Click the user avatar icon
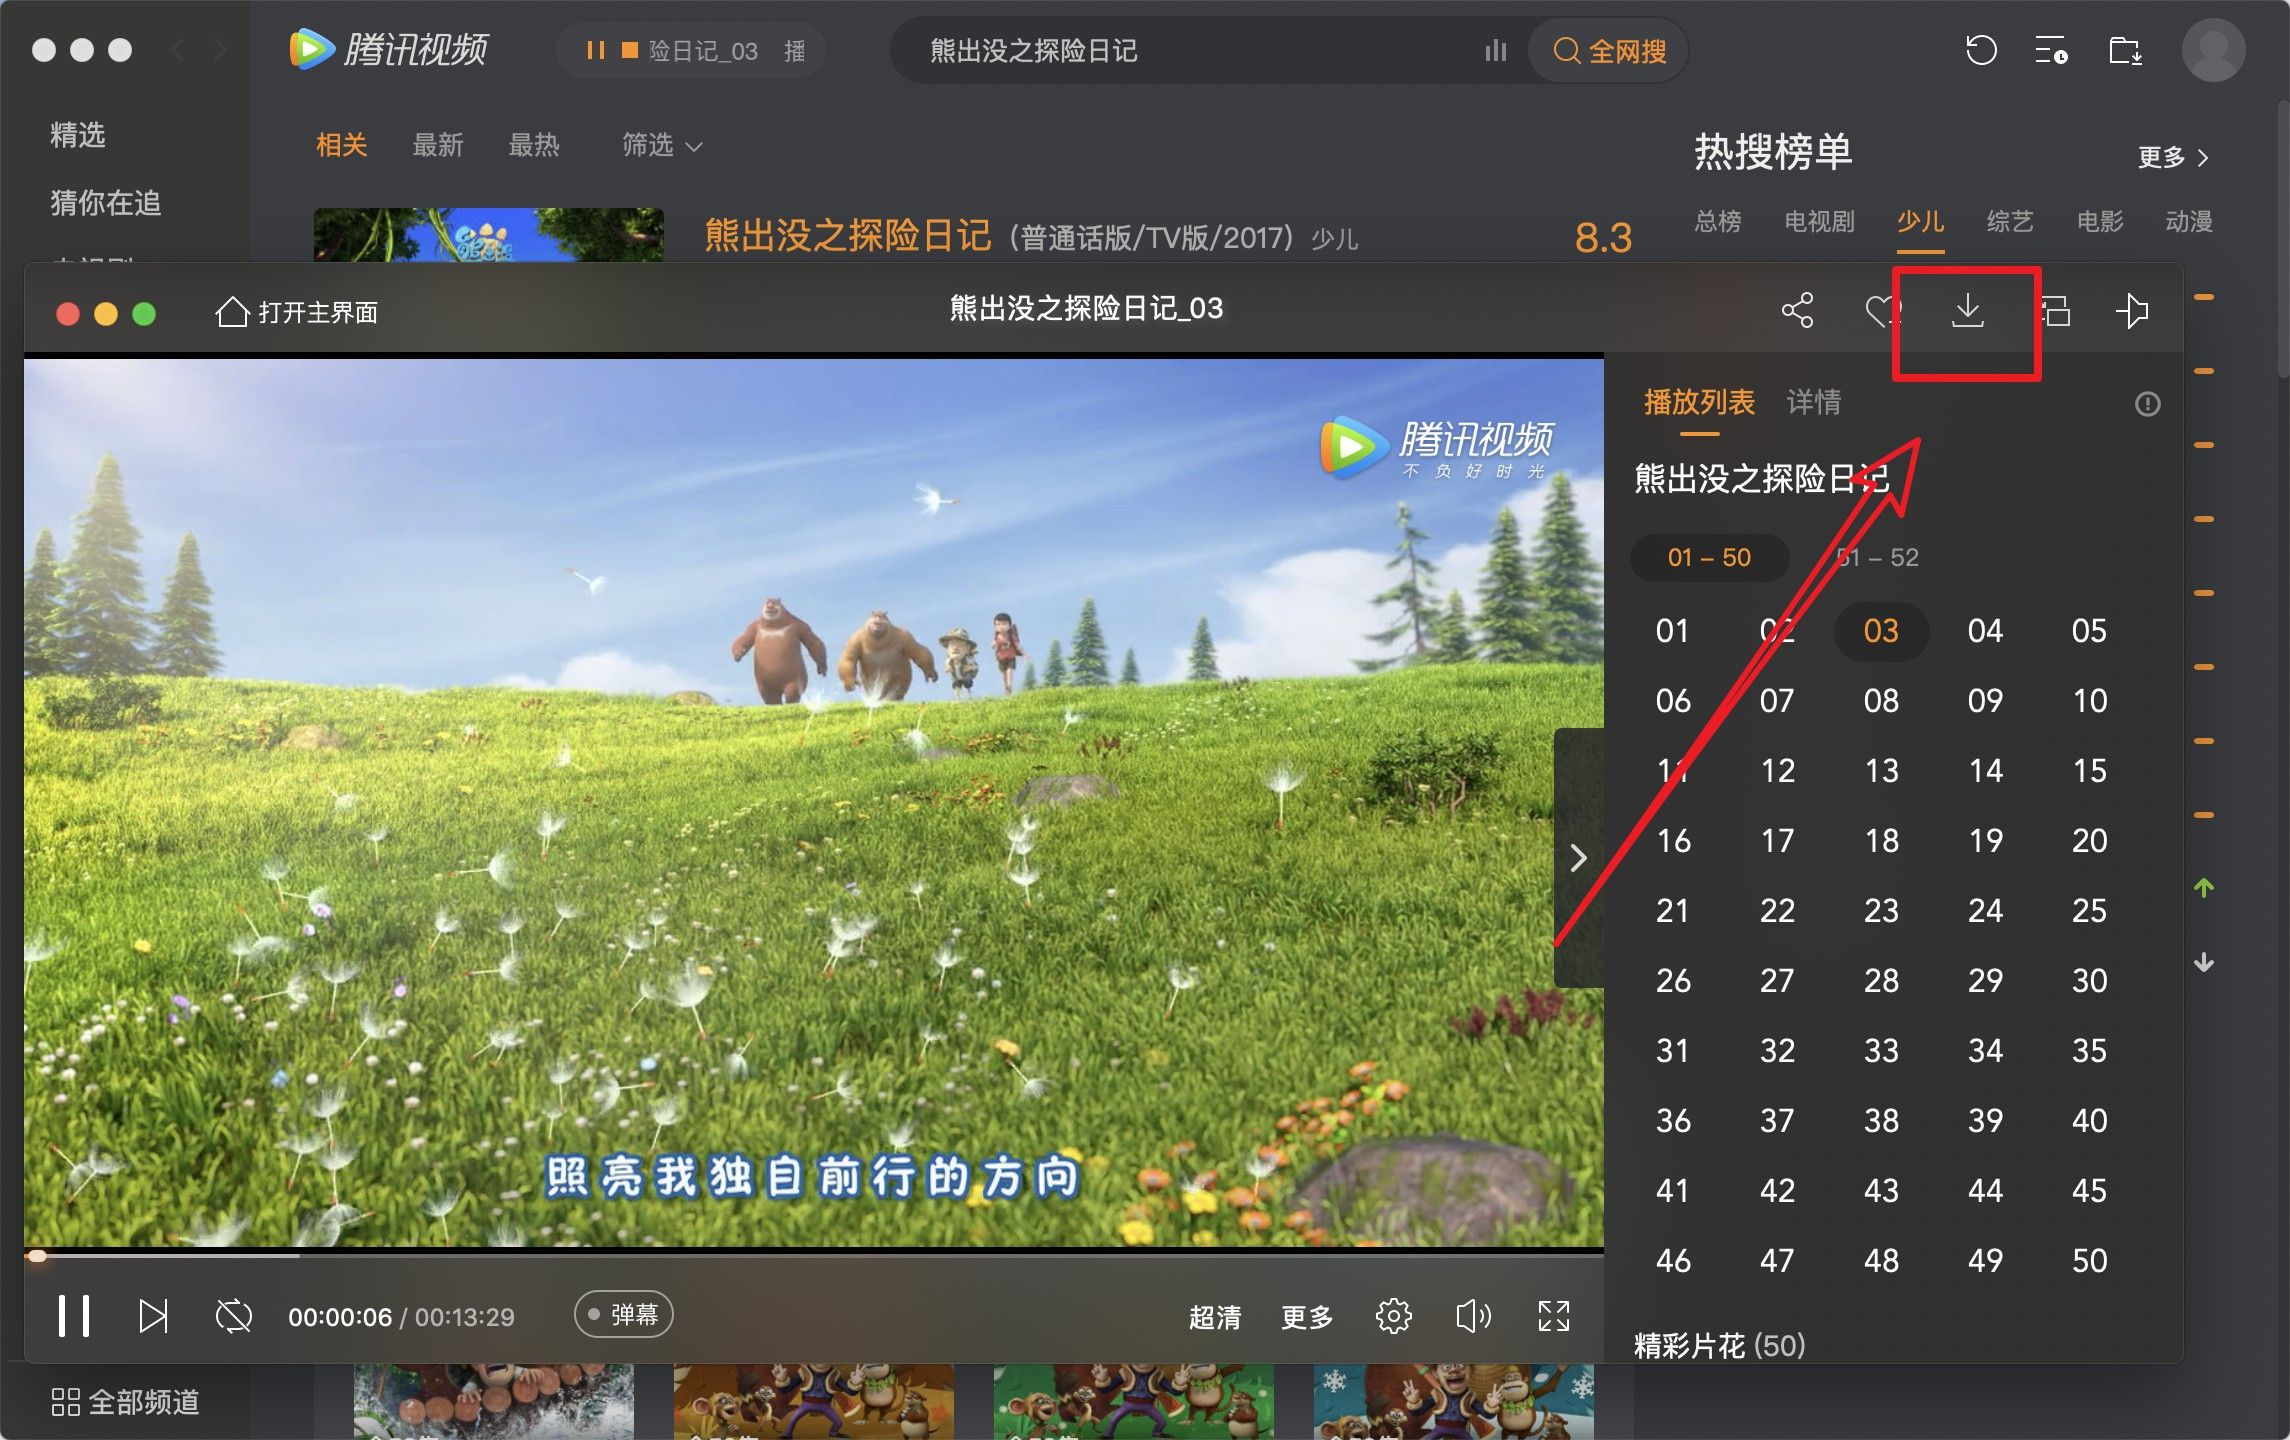Viewport: 2290px width, 1440px height. (2213, 50)
